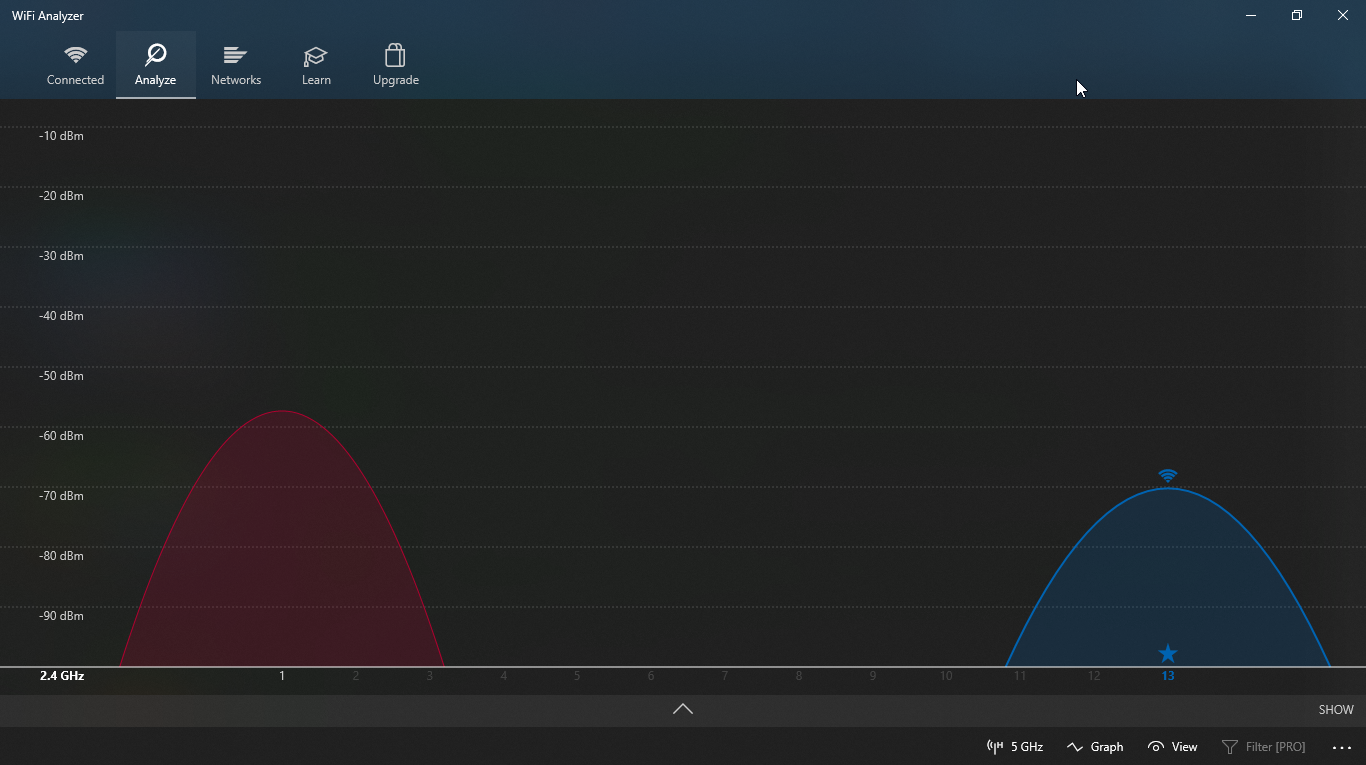
Task: Open the Upgrade tab
Action: click(x=396, y=65)
